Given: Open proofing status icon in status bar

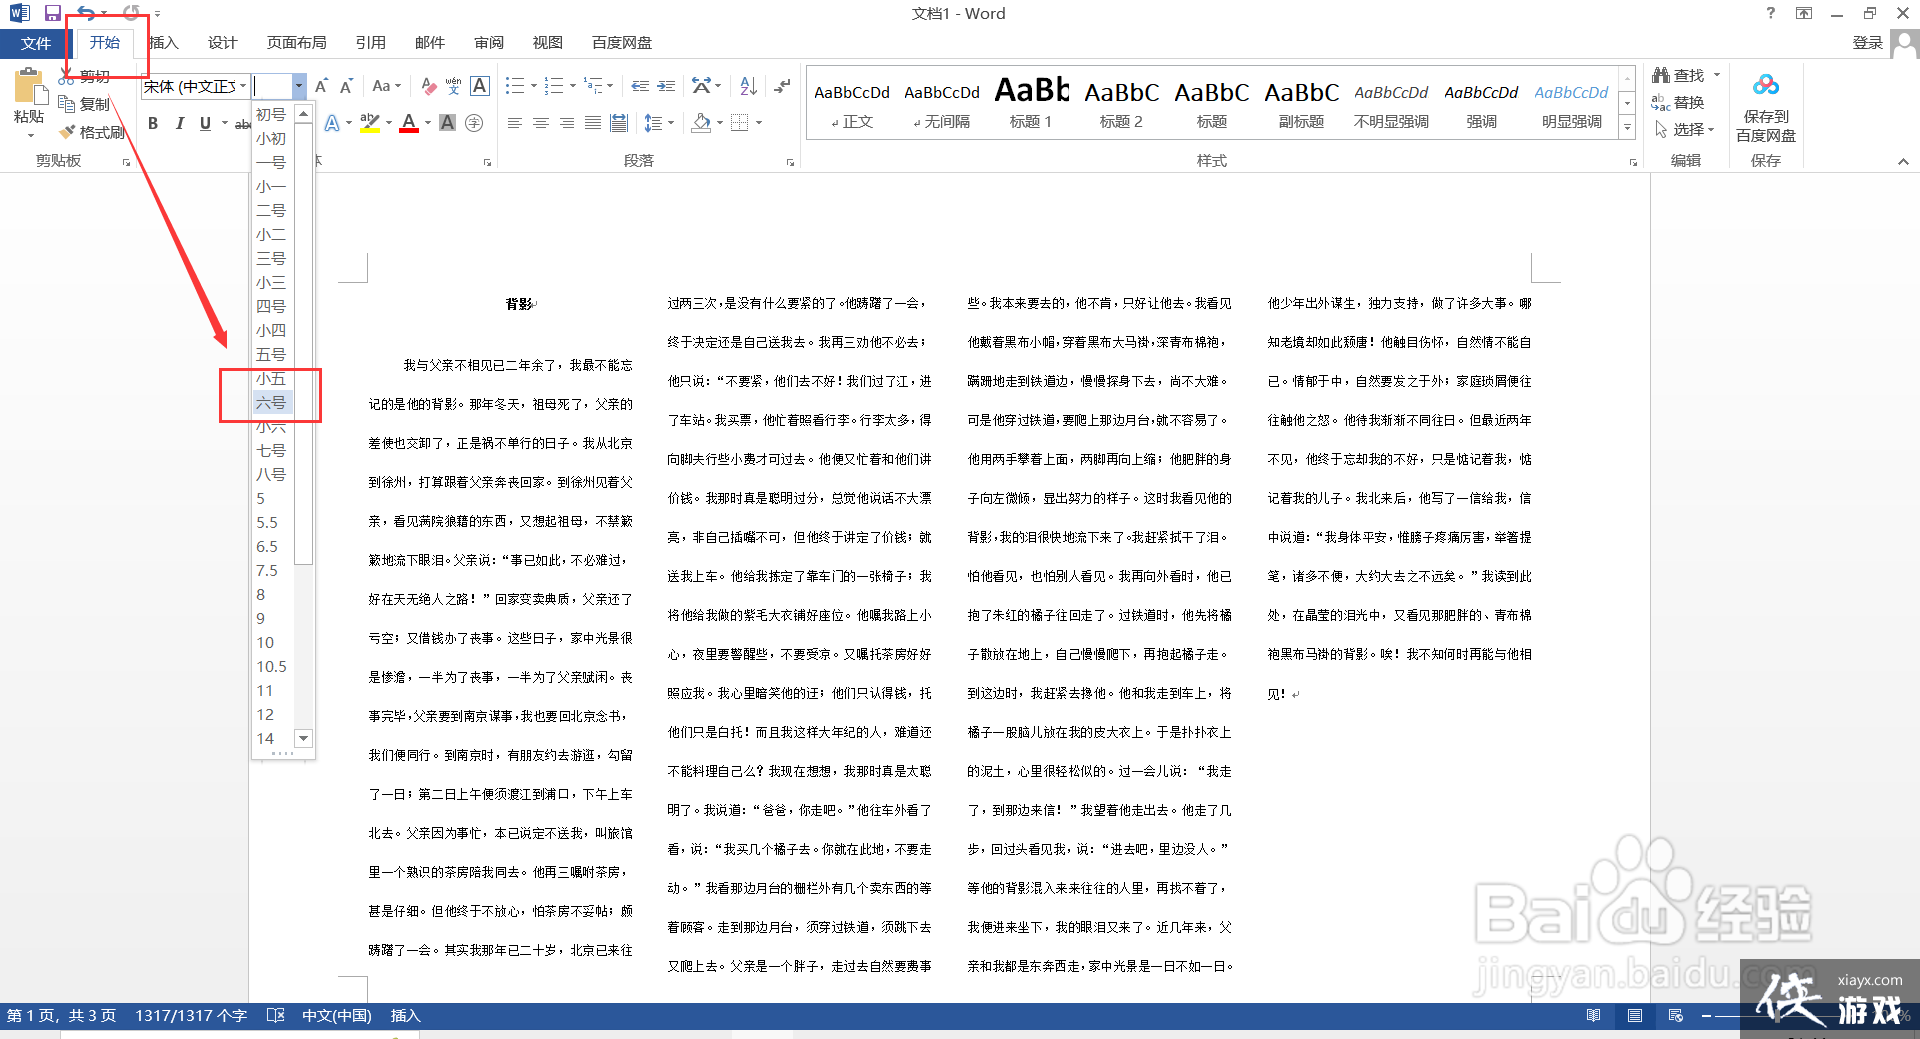Looking at the screenshot, I should (276, 1016).
